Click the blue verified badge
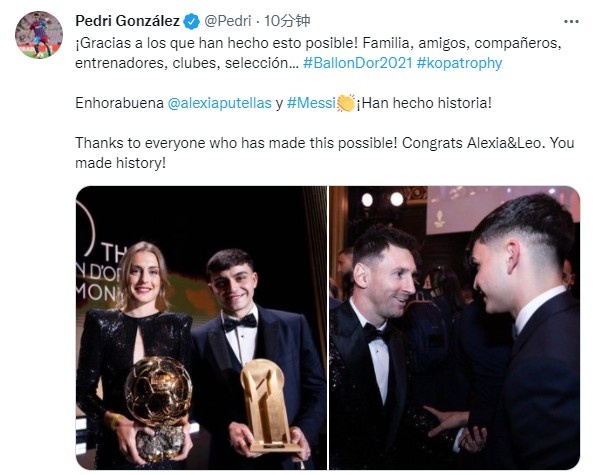Image resolution: width=593 pixels, height=475 pixels. click(x=191, y=21)
